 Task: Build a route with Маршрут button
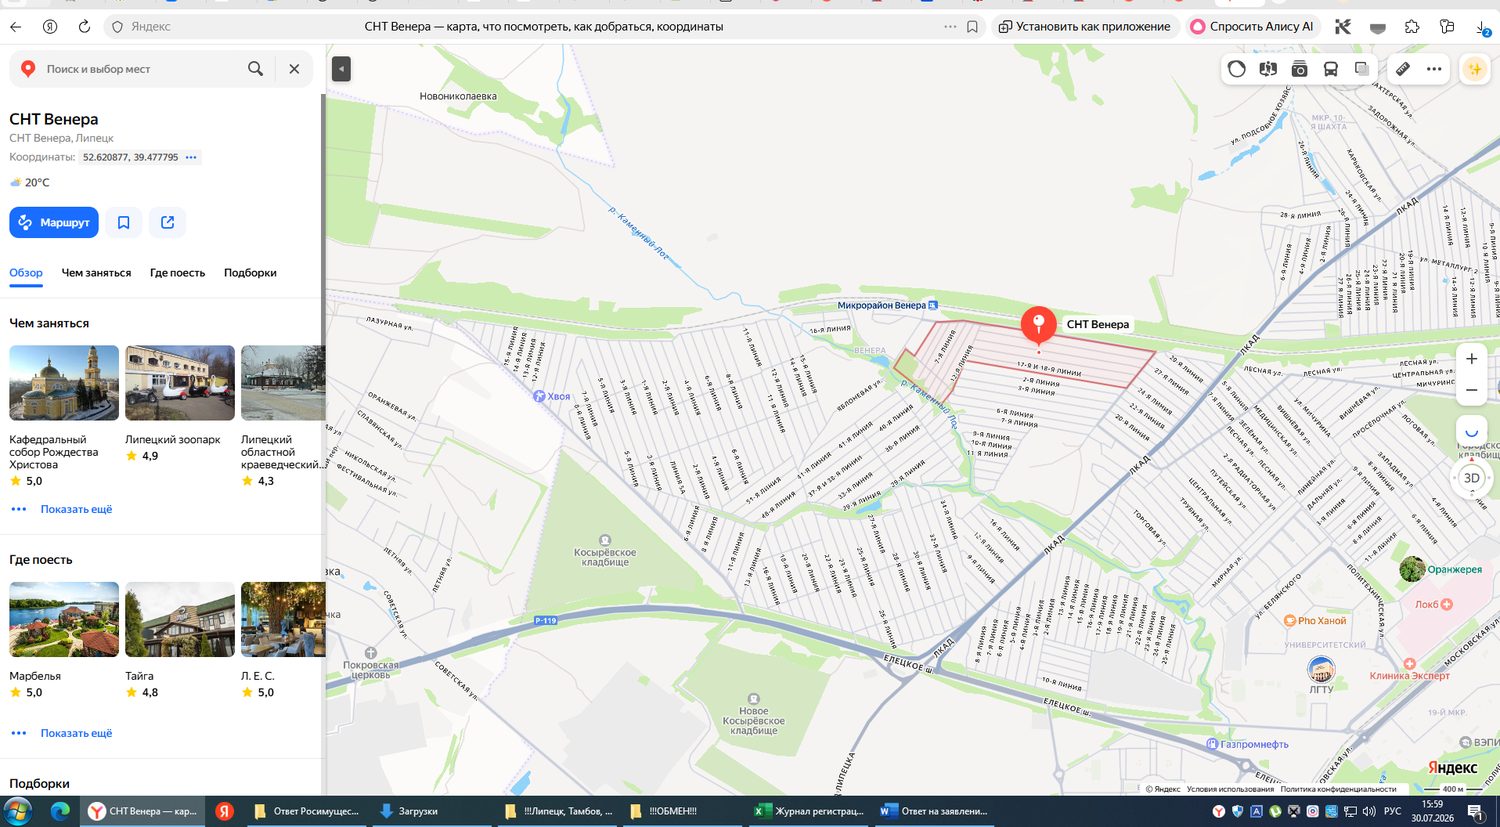pyautogui.click(x=54, y=222)
